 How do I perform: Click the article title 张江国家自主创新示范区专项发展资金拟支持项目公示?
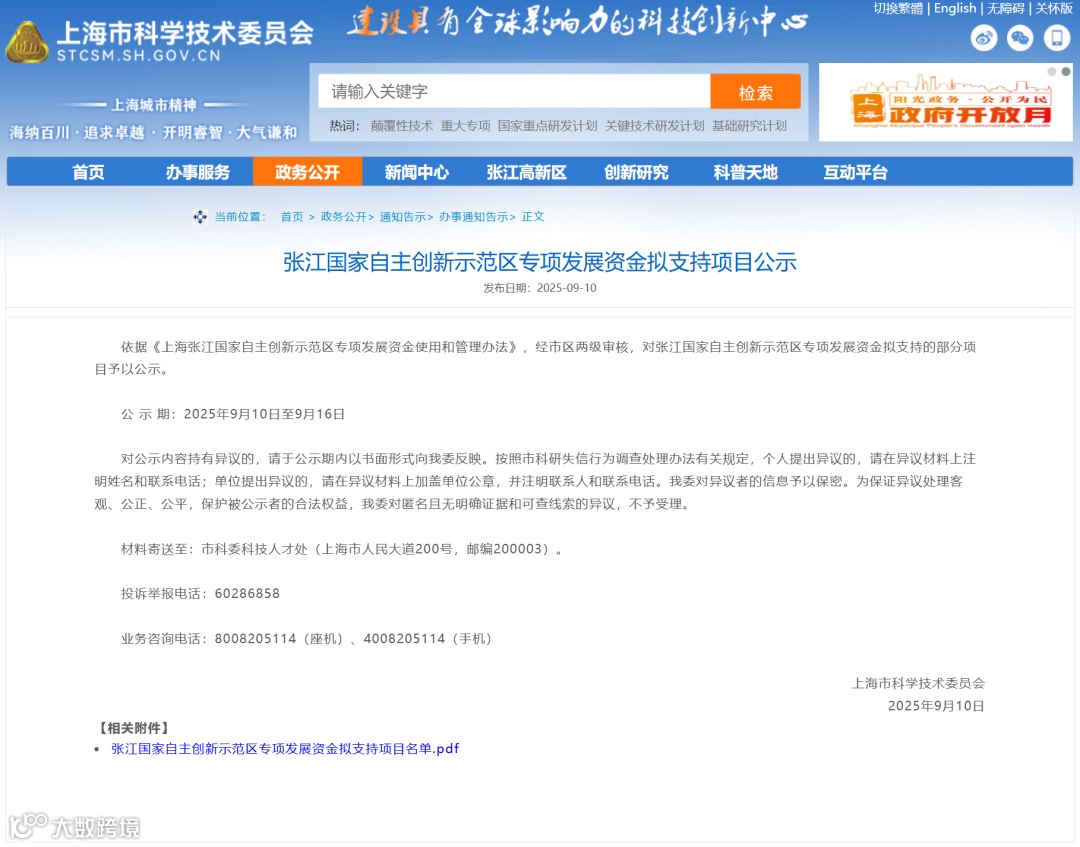540,262
